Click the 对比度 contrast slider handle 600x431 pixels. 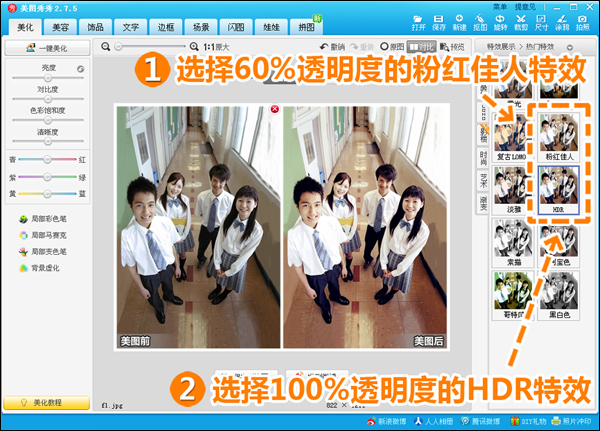coord(48,99)
